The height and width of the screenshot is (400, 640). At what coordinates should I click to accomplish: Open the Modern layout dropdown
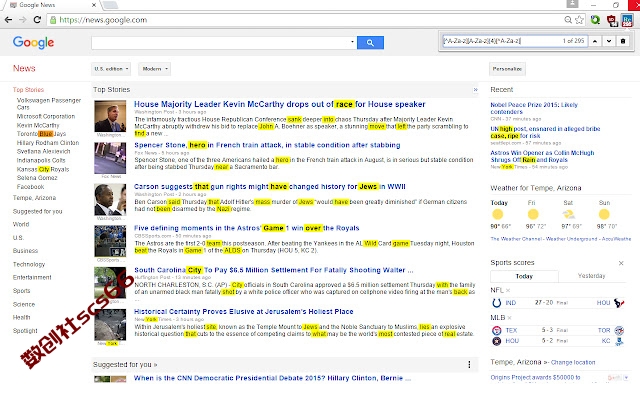[155, 69]
